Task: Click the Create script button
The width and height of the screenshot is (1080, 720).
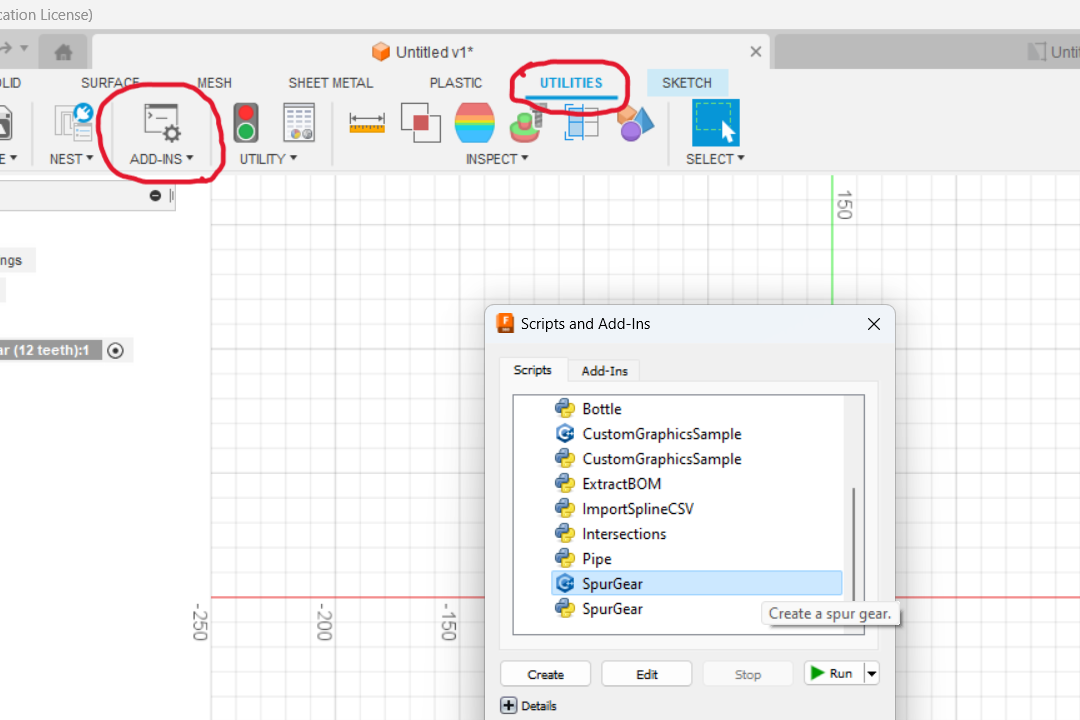Action: (546, 674)
